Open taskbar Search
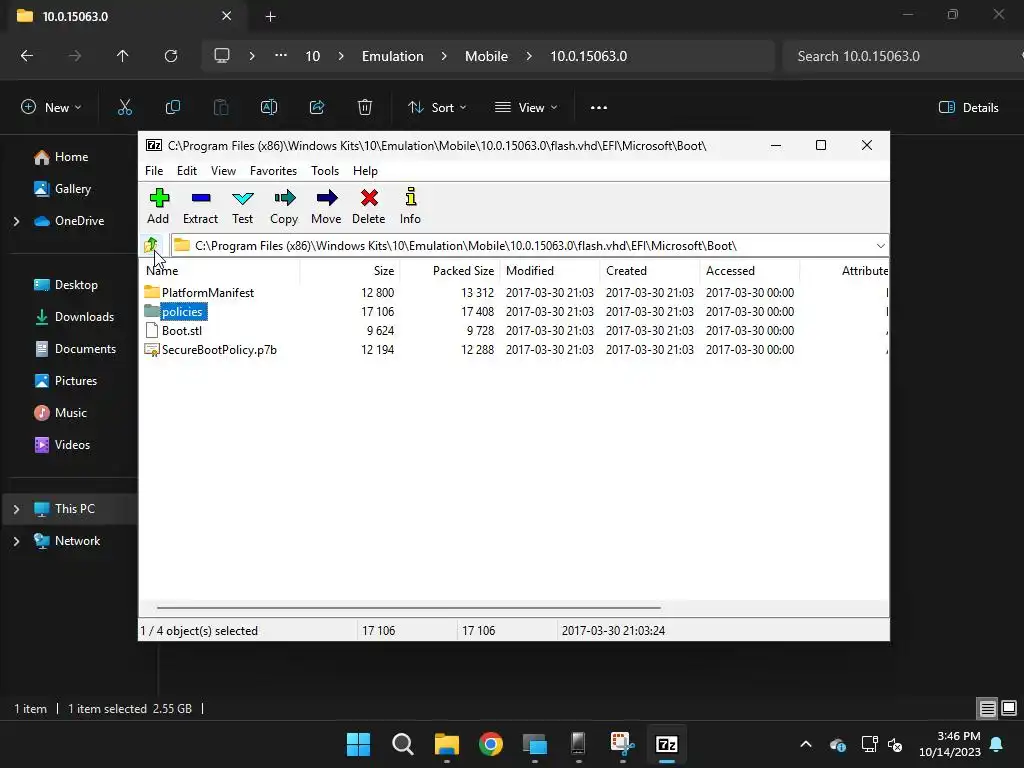The width and height of the screenshot is (1024, 768). [x=402, y=744]
